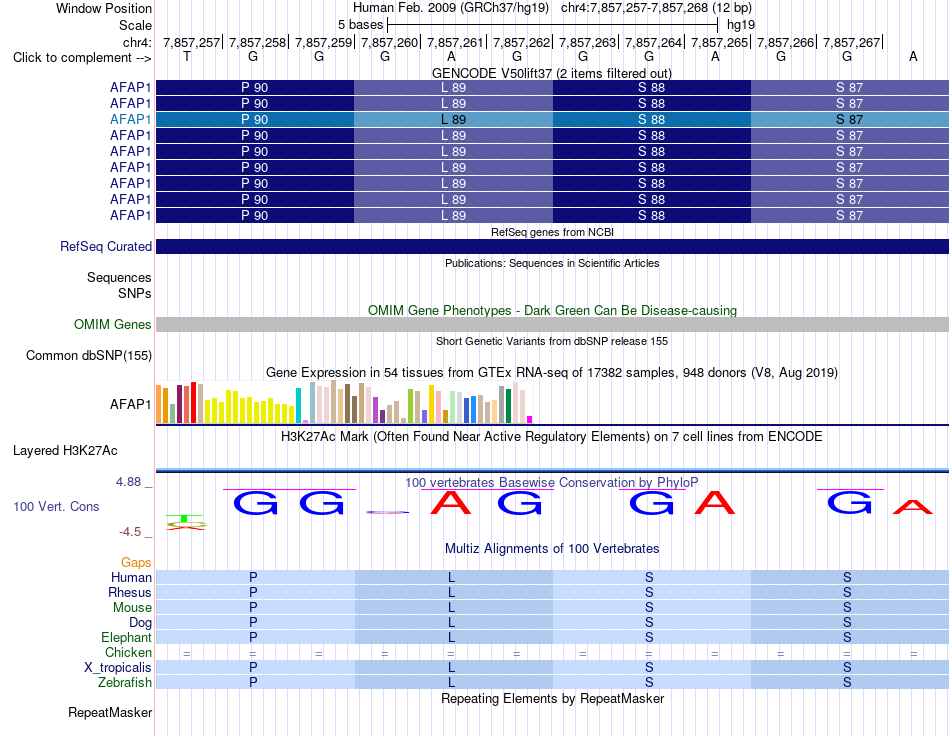This screenshot has width=950, height=736.
Task: Open 'RefSeq genes from NCBI' track title
Action: (x=552, y=232)
